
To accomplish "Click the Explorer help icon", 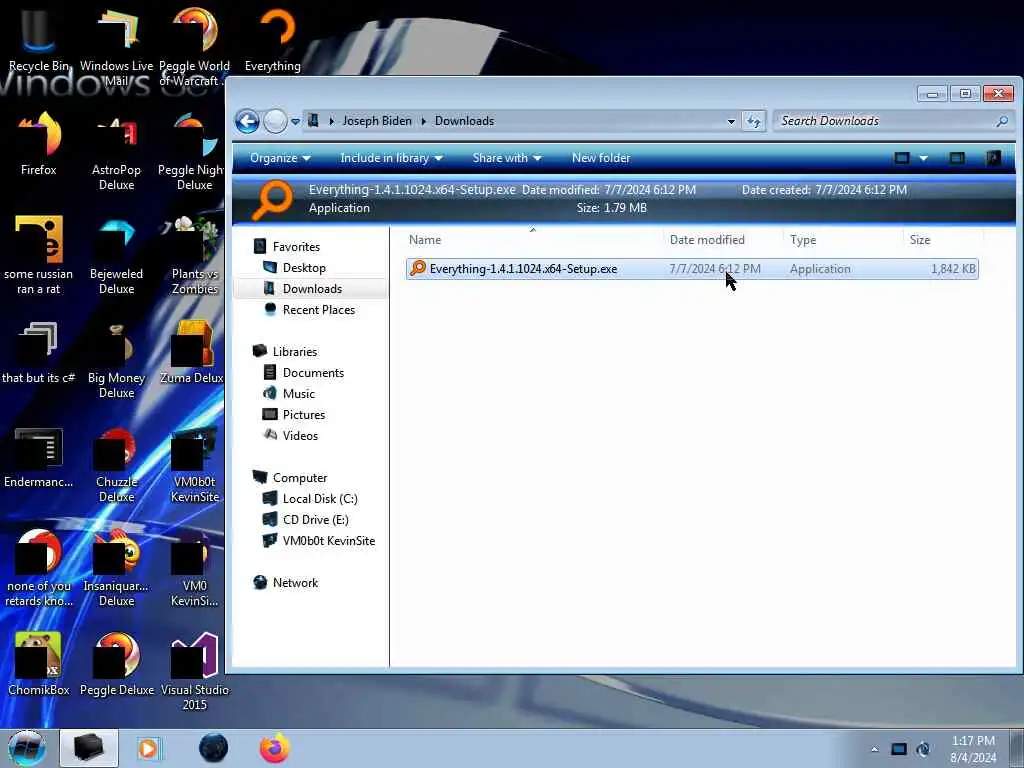I will pyautogui.click(x=993, y=158).
